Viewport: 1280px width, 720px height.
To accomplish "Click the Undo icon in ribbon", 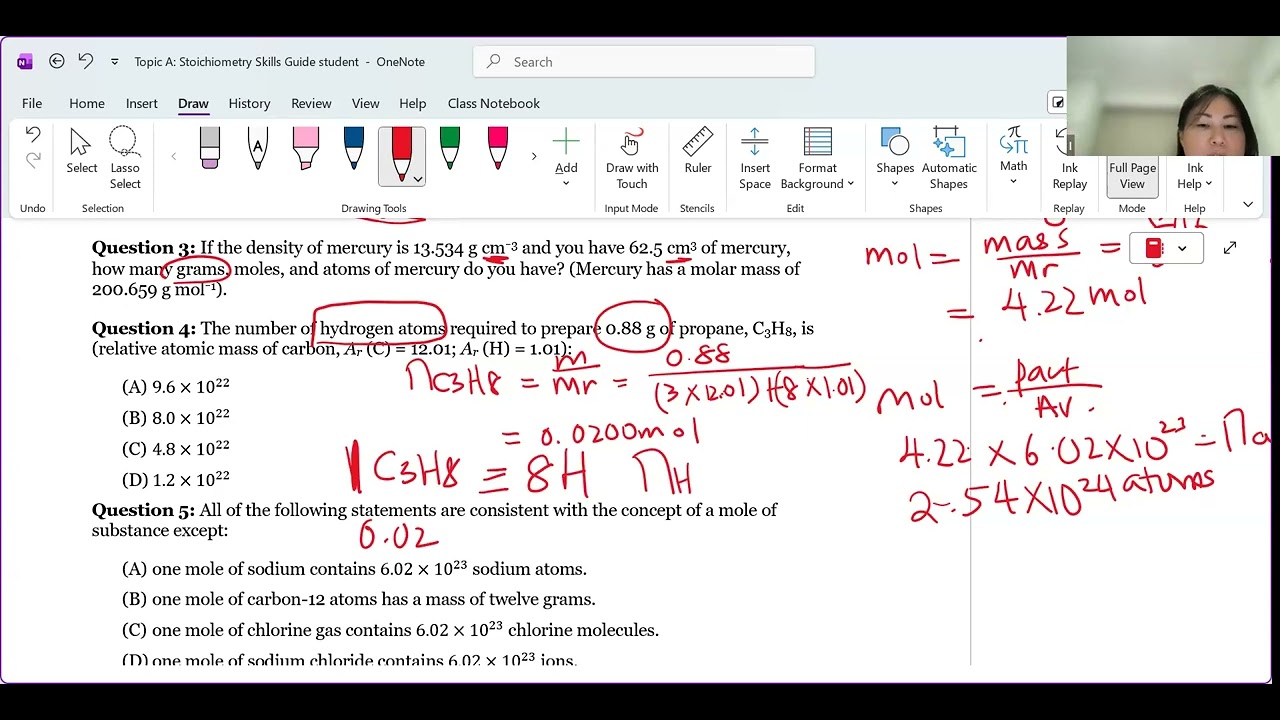I will [33, 135].
